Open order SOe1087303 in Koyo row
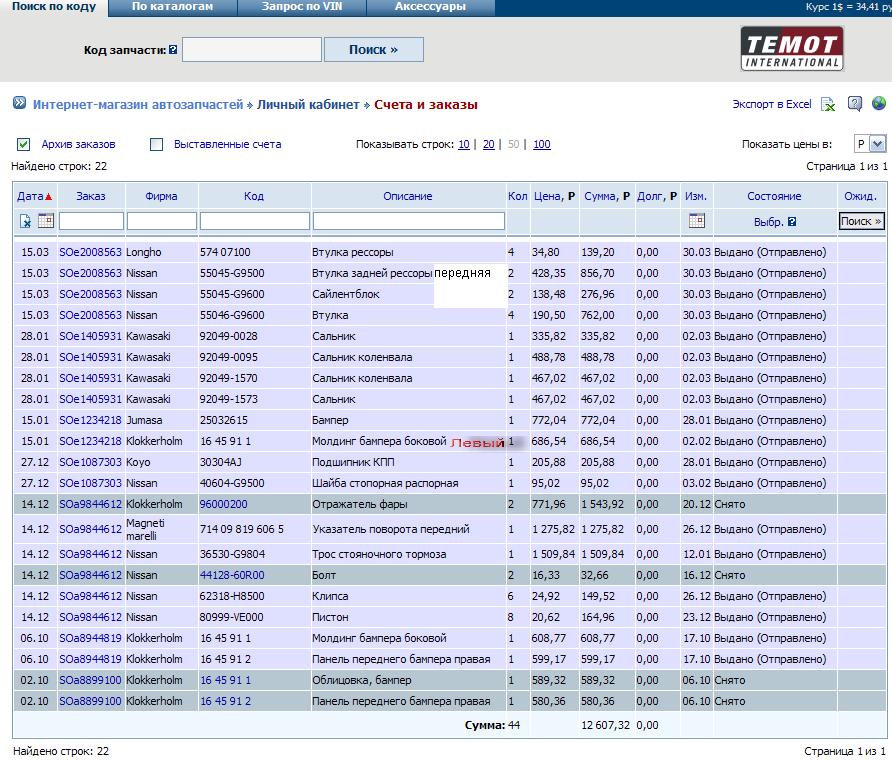The width and height of the screenshot is (892, 762). (x=90, y=462)
